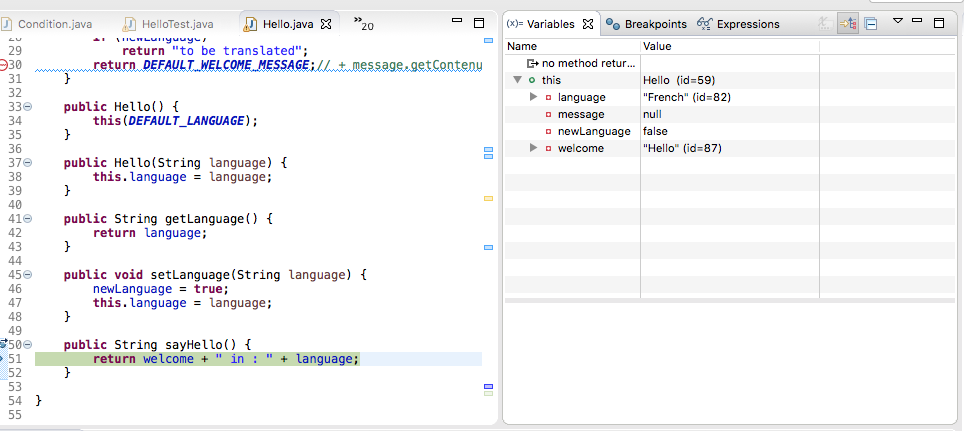
Task: Switch to the HelloTest.java editor tab
Action: pyautogui.click(x=175, y=24)
